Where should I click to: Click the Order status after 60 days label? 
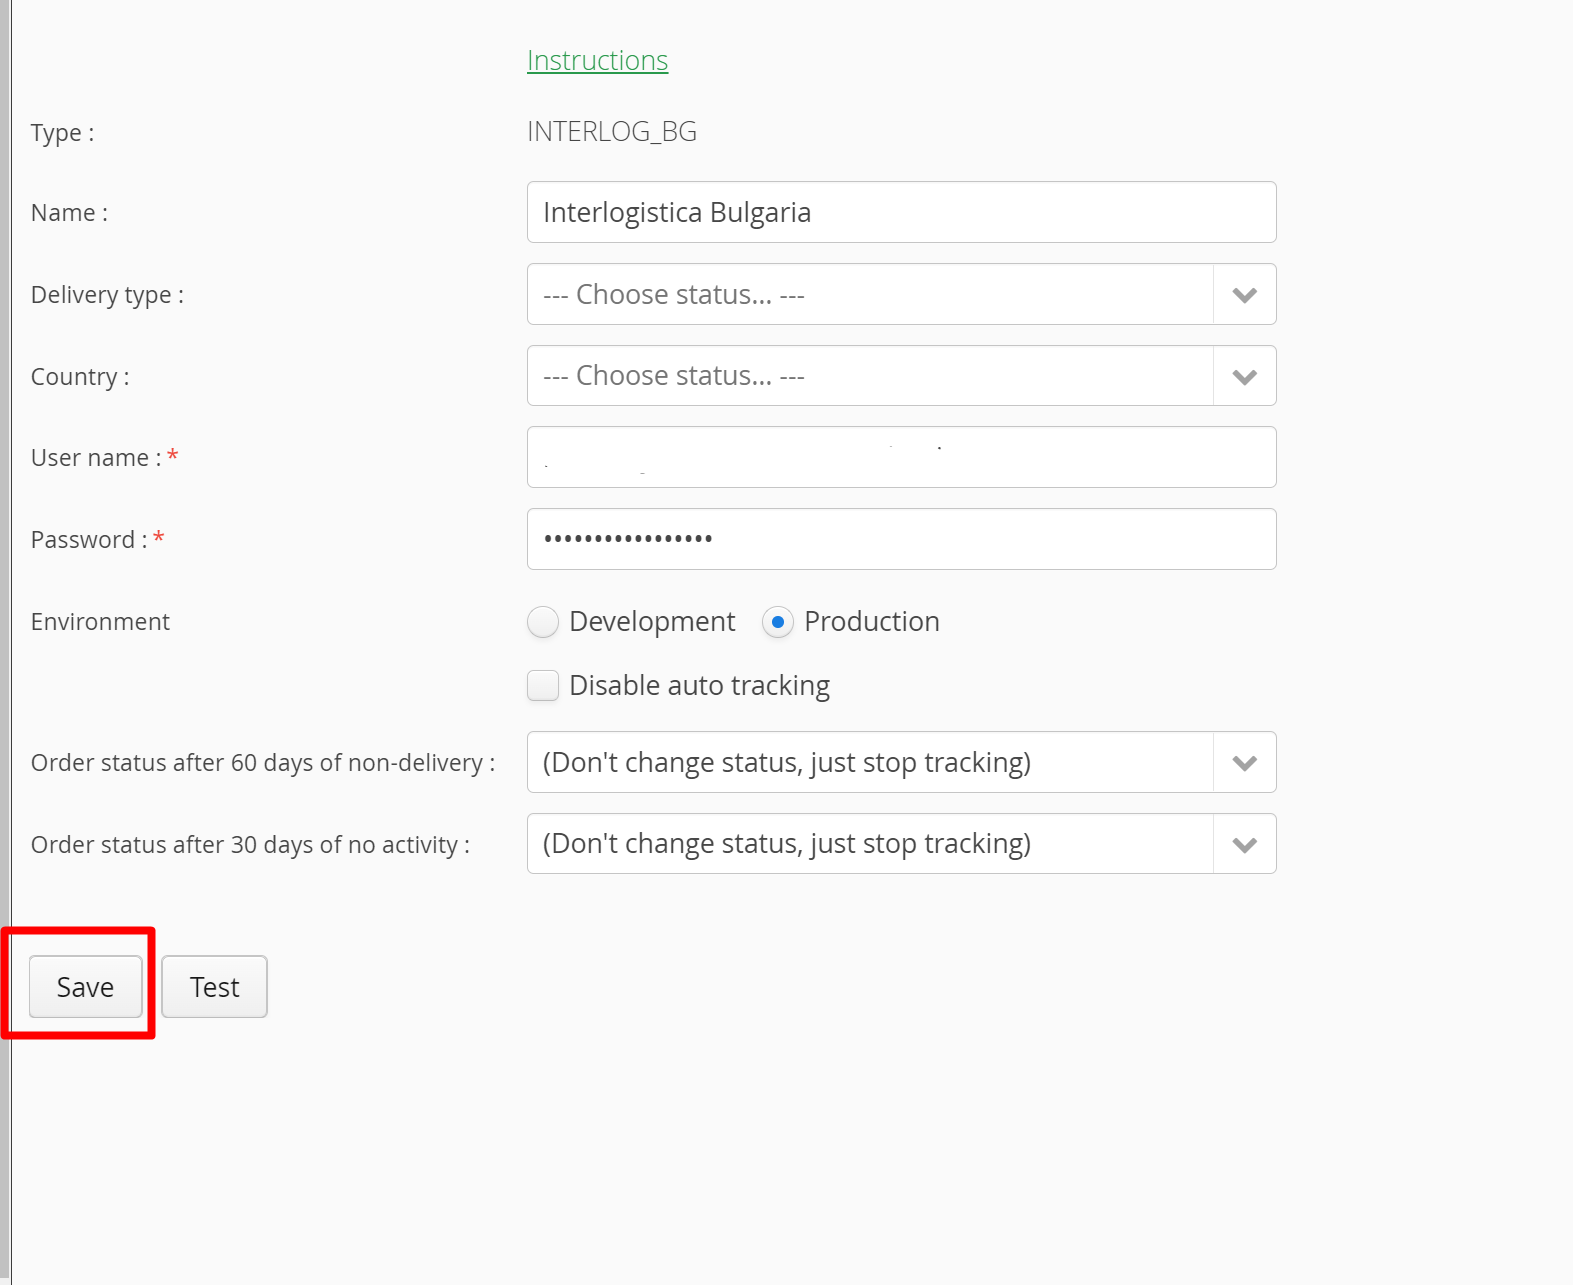click(263, 763)
